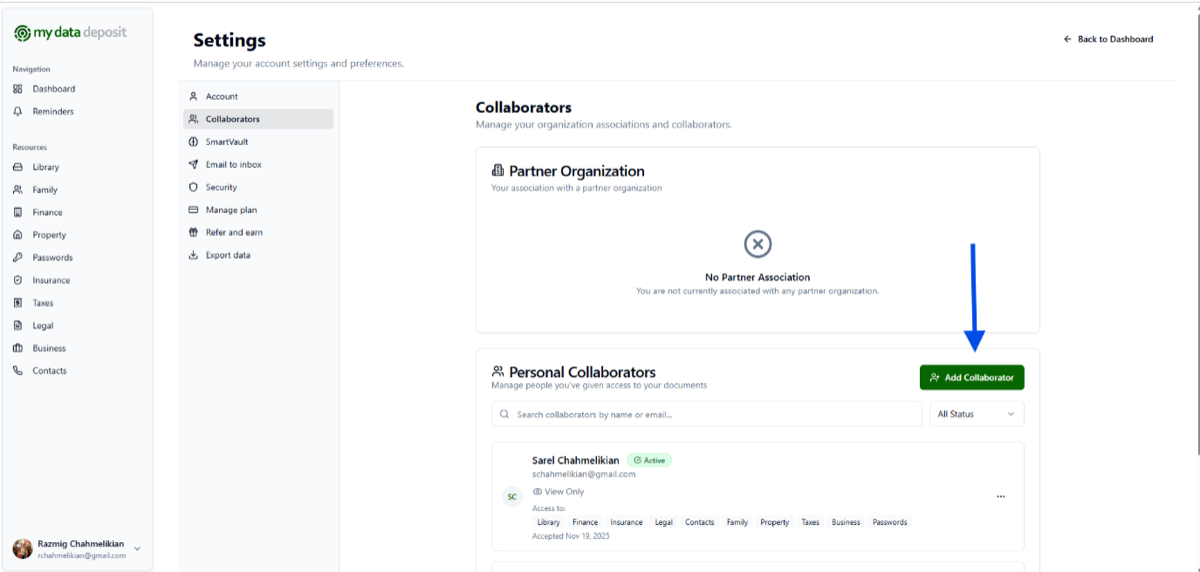The height and width of the screenshot is (572, 1200).
Task: Click the Legal document icon
Action: 18,326
